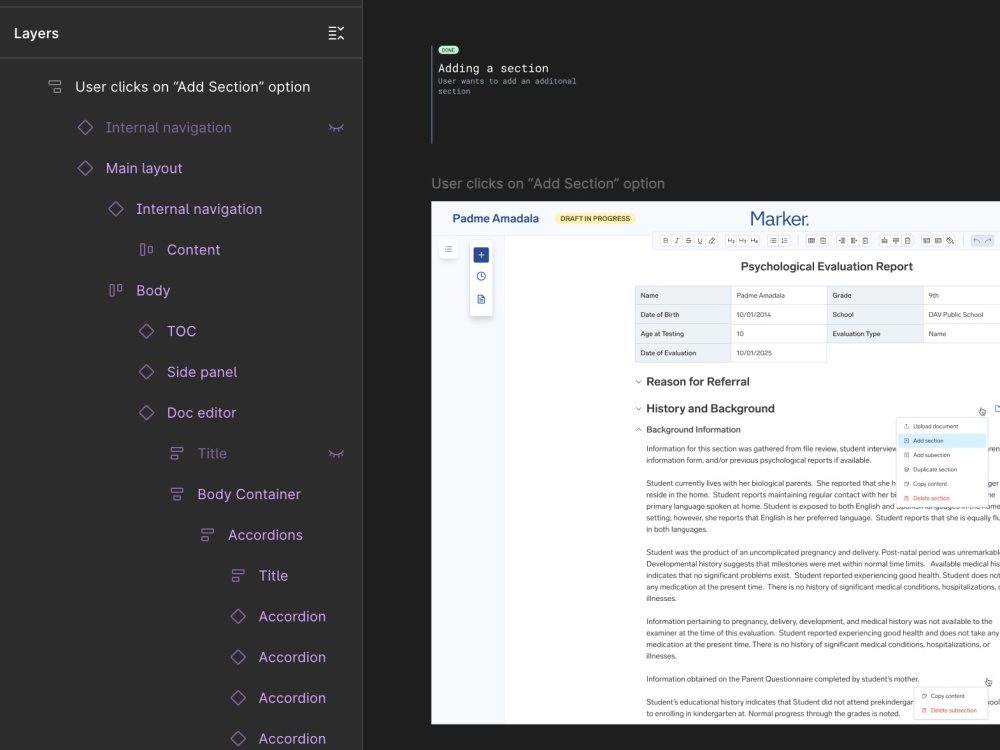Screen dimensions: 1000x750
Task: Show the hidden Title layer
Action: [x=336, y=453]
